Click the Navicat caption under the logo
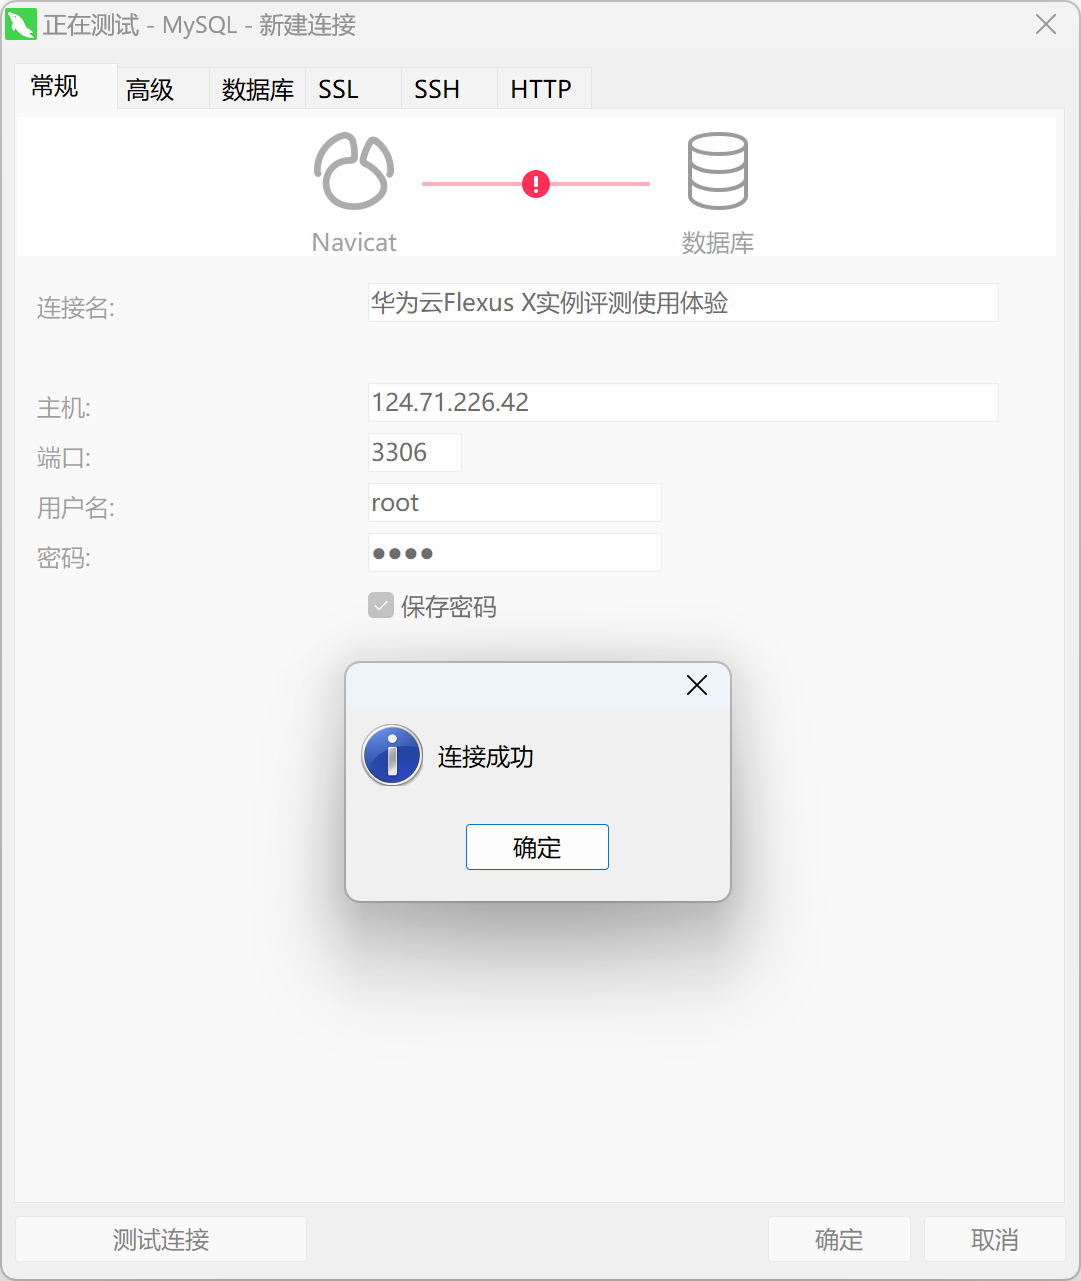 [354, 242]
